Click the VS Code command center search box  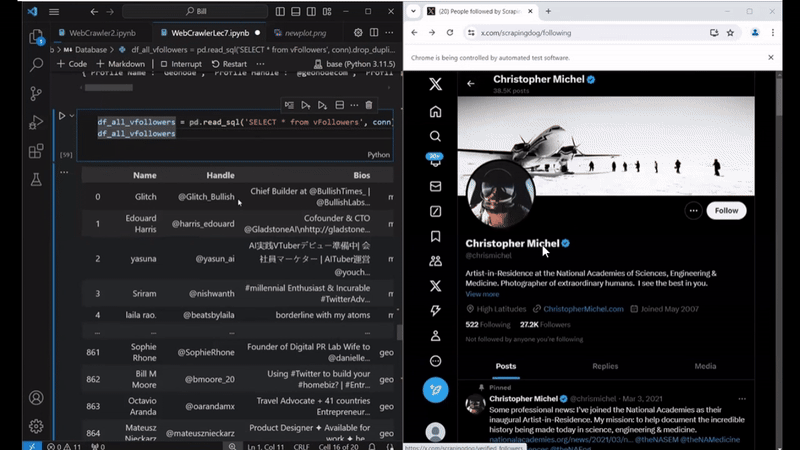click(x=195, y=11)
